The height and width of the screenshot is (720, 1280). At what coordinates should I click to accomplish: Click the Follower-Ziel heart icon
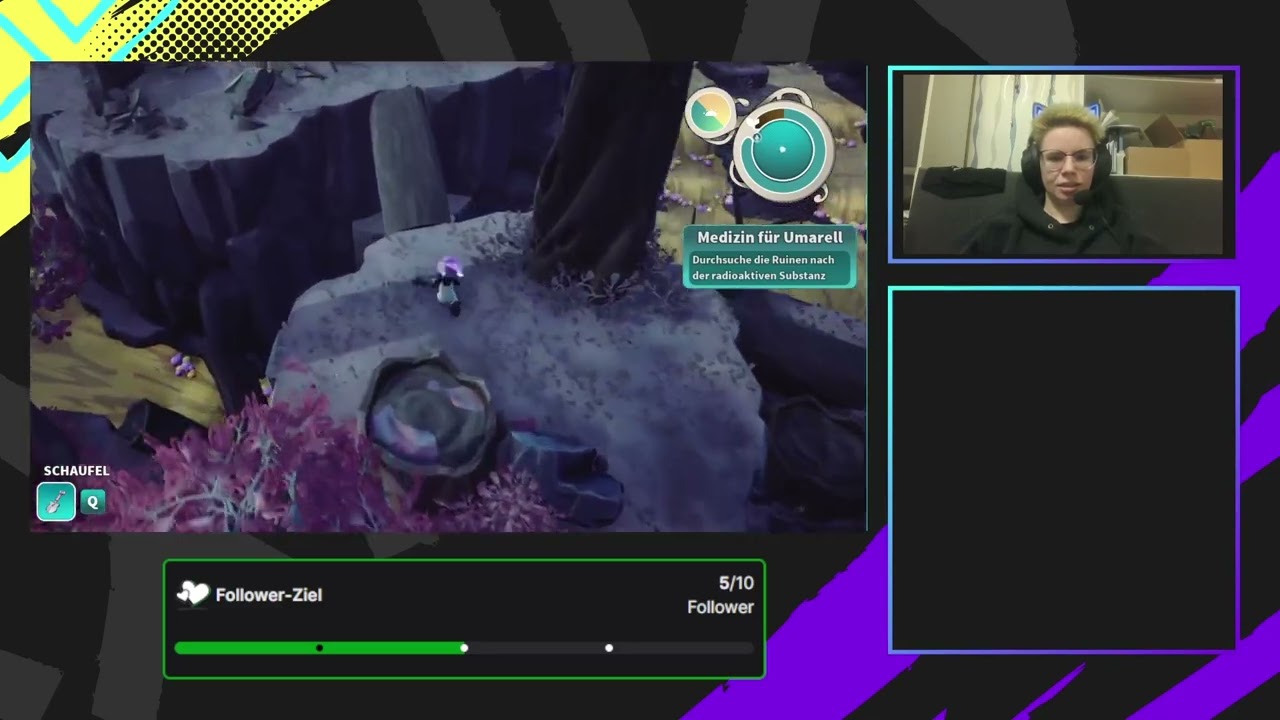(x=192, y=594)
